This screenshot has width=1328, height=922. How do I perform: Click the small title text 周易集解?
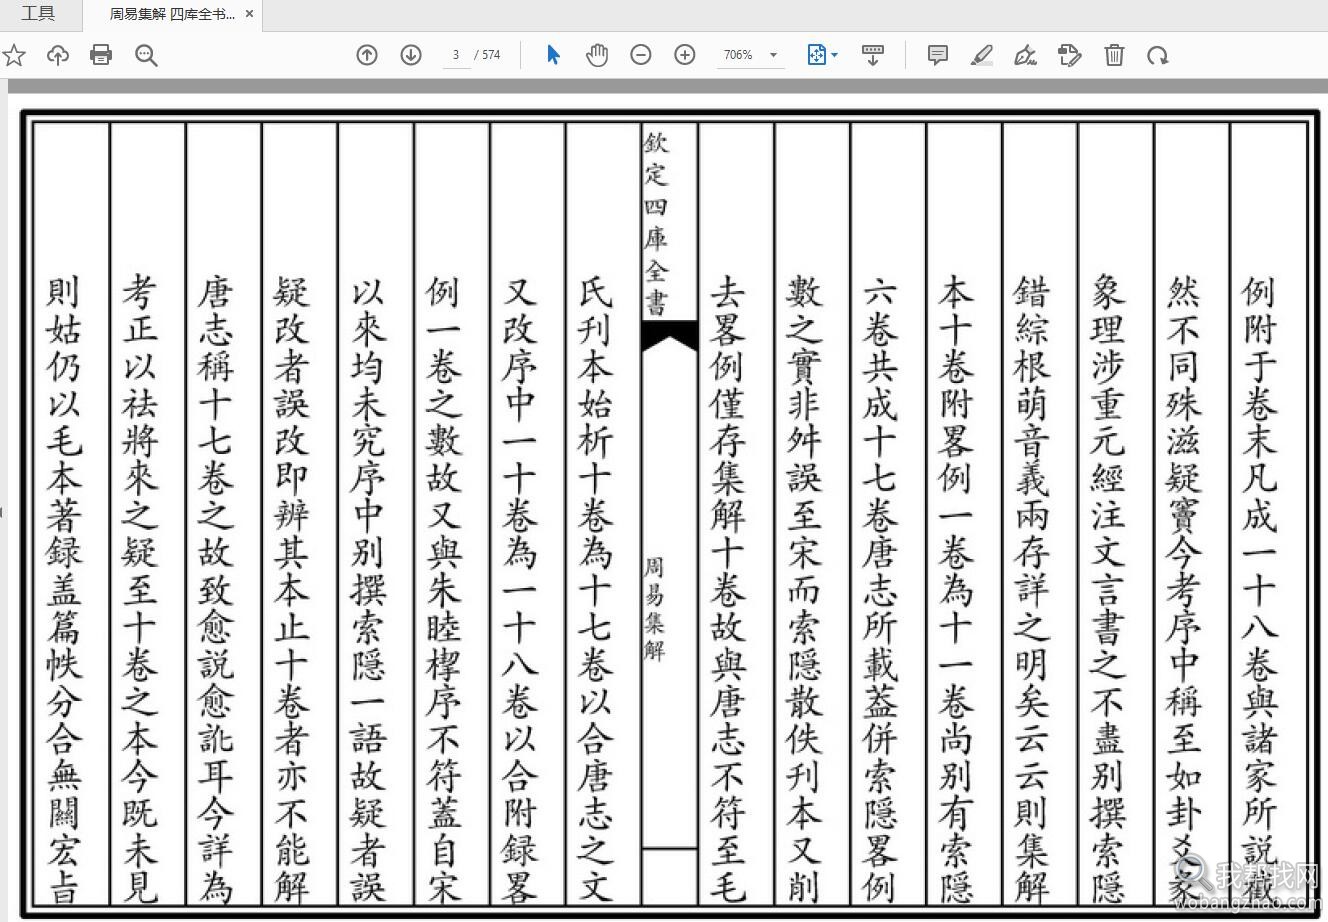point(655,610)
